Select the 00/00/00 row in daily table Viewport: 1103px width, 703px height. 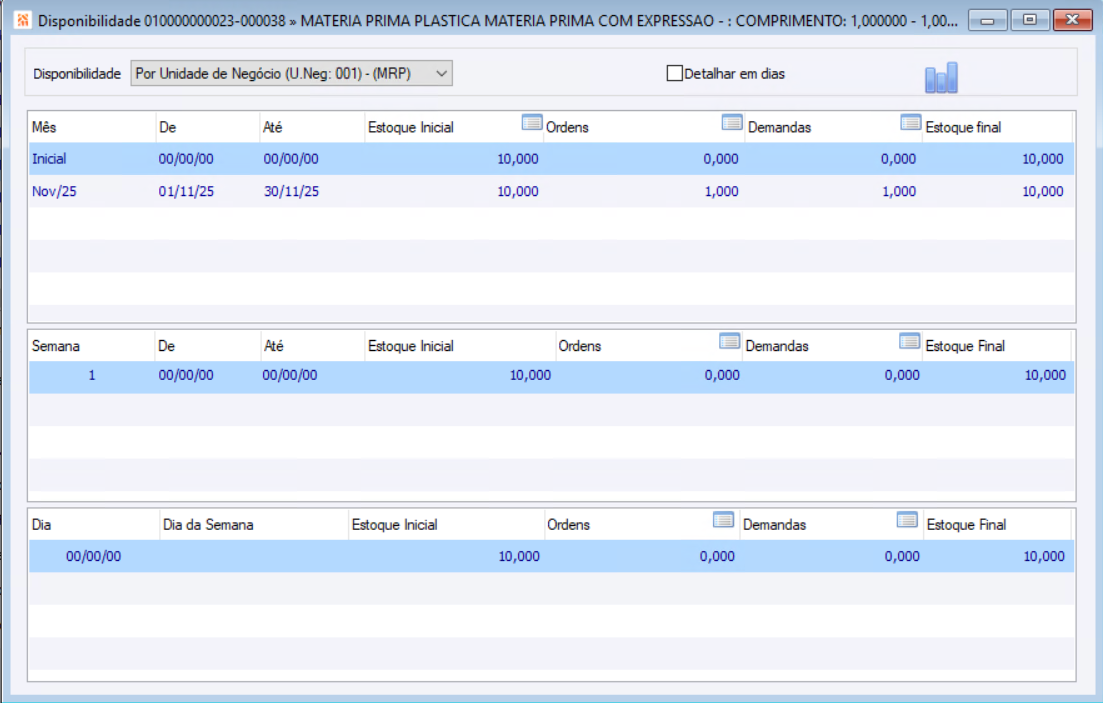click(x=551, y=556)
